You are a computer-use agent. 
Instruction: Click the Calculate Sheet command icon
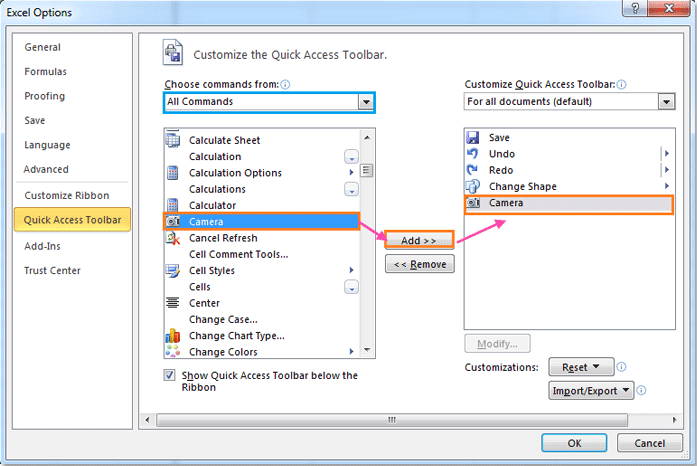(172, 140)
